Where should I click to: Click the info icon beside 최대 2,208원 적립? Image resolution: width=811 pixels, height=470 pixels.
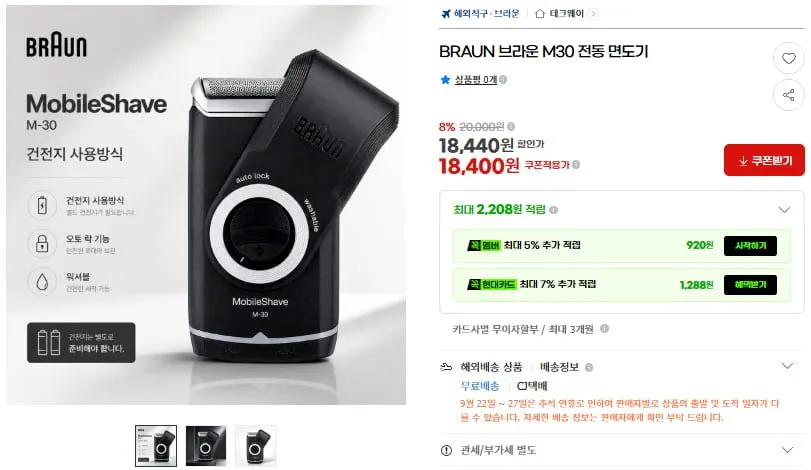(553, 209)
